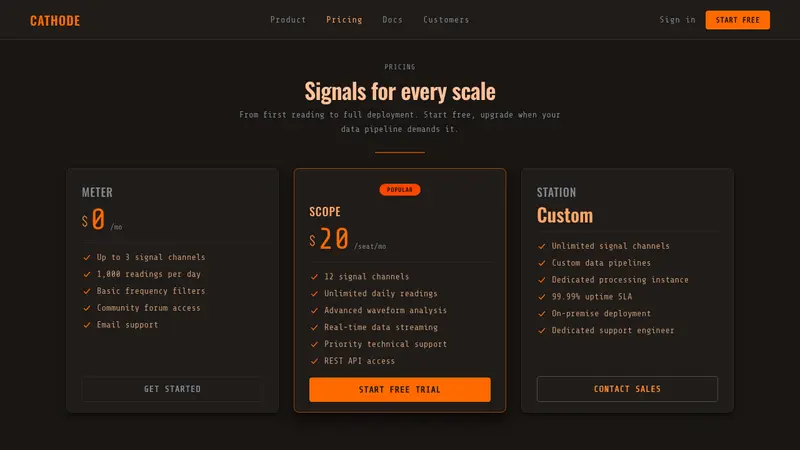Click the $20 price on Scope
The height and width of the screenshot is (450, 800).
coord(329,239)
